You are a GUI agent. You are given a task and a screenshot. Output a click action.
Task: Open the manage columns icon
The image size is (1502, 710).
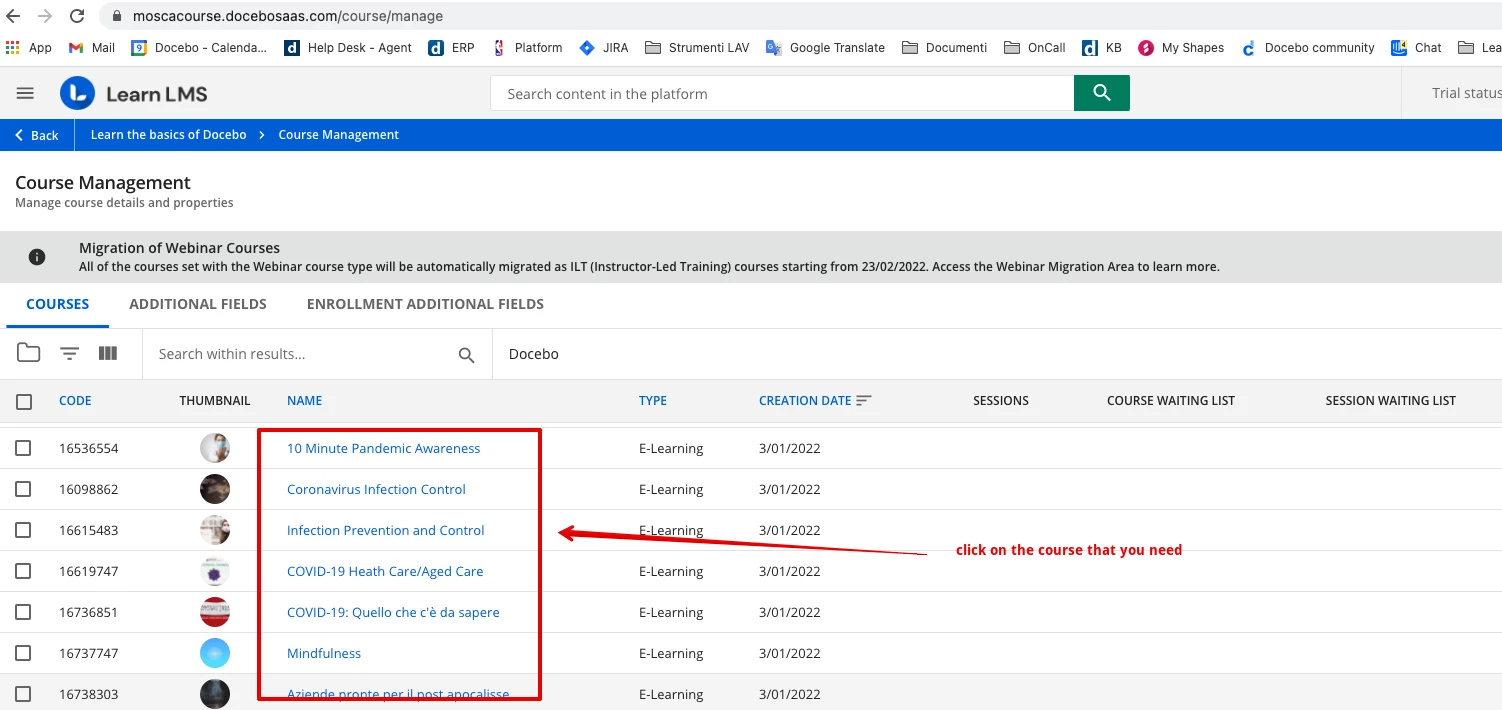click(x=108, y=353)
